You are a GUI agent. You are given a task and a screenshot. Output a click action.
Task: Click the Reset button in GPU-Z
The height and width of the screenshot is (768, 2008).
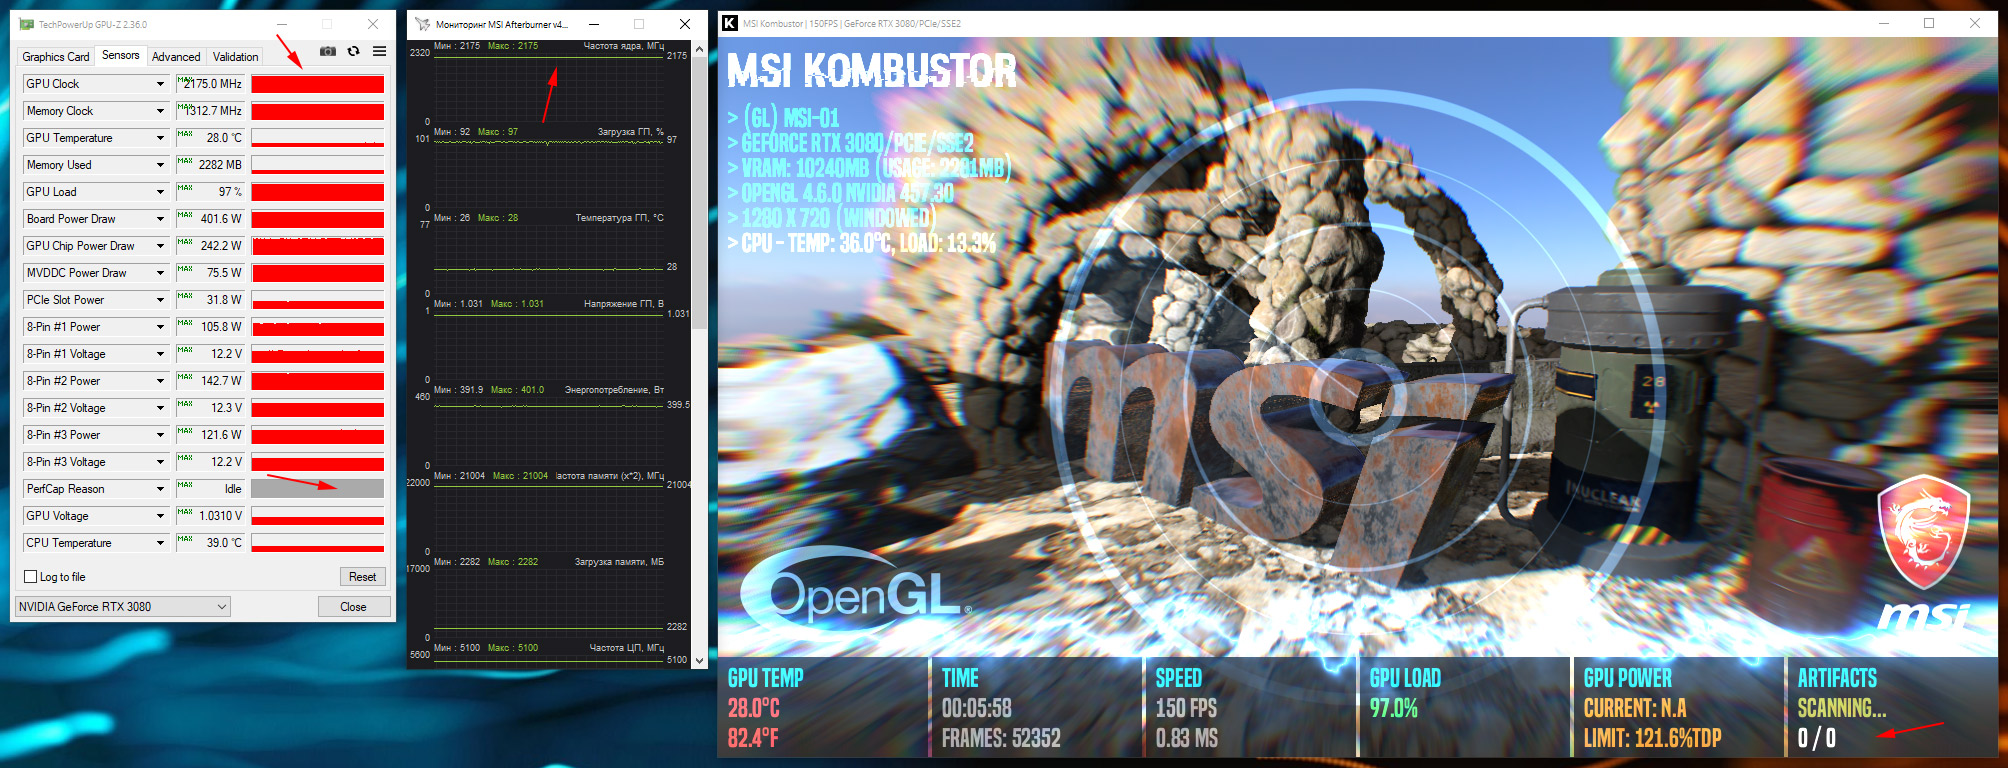click(362, 577)
